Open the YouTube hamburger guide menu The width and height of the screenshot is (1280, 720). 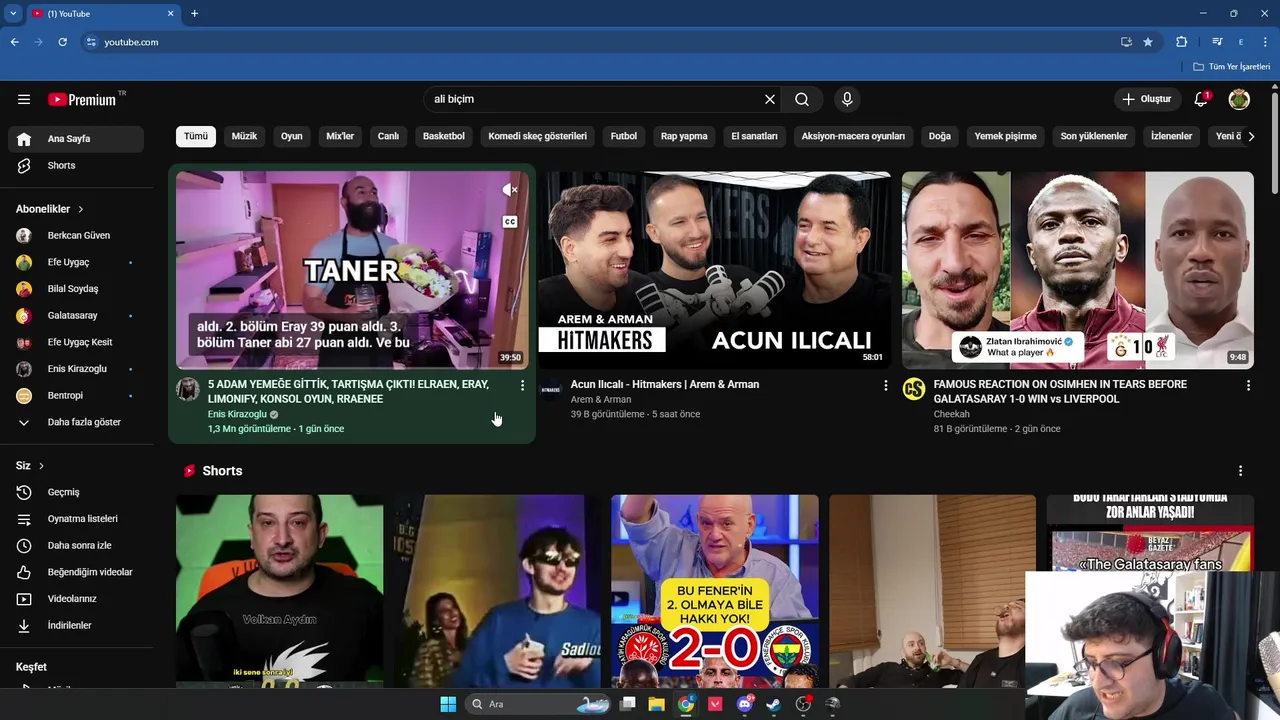click(x=24, y=99)
